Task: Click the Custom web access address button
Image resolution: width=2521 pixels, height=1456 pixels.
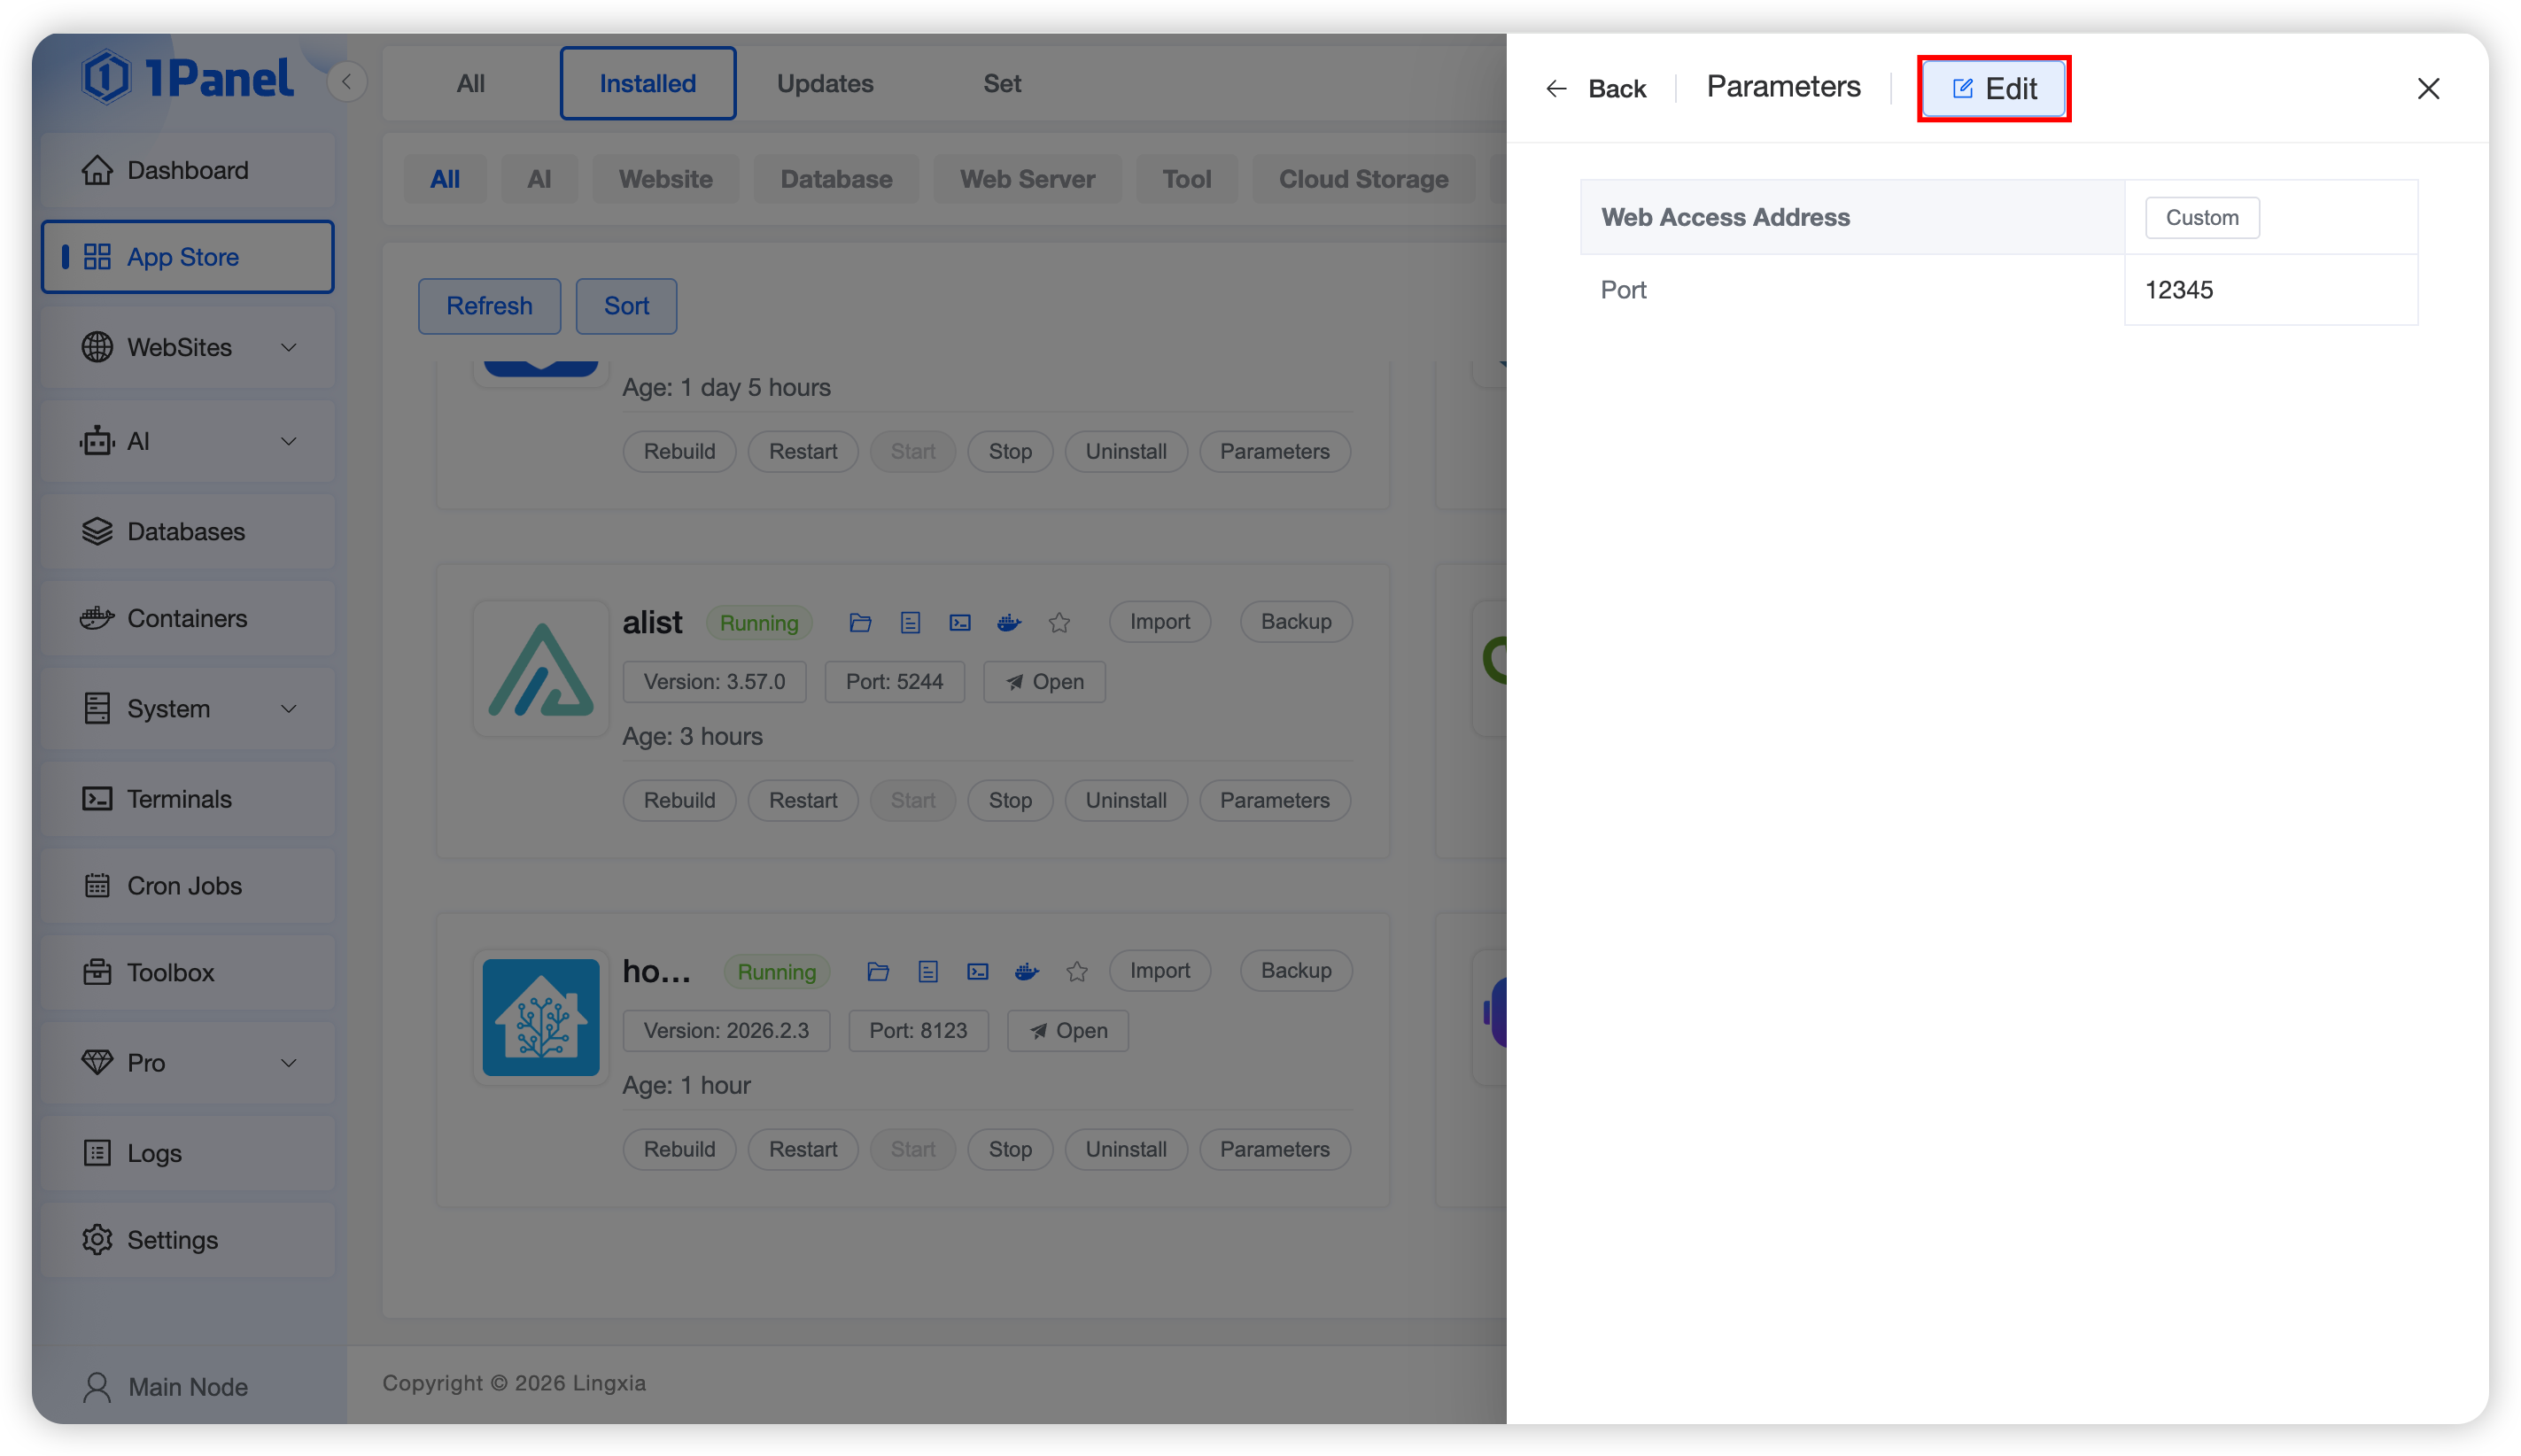Action: tap(2202, 217)
